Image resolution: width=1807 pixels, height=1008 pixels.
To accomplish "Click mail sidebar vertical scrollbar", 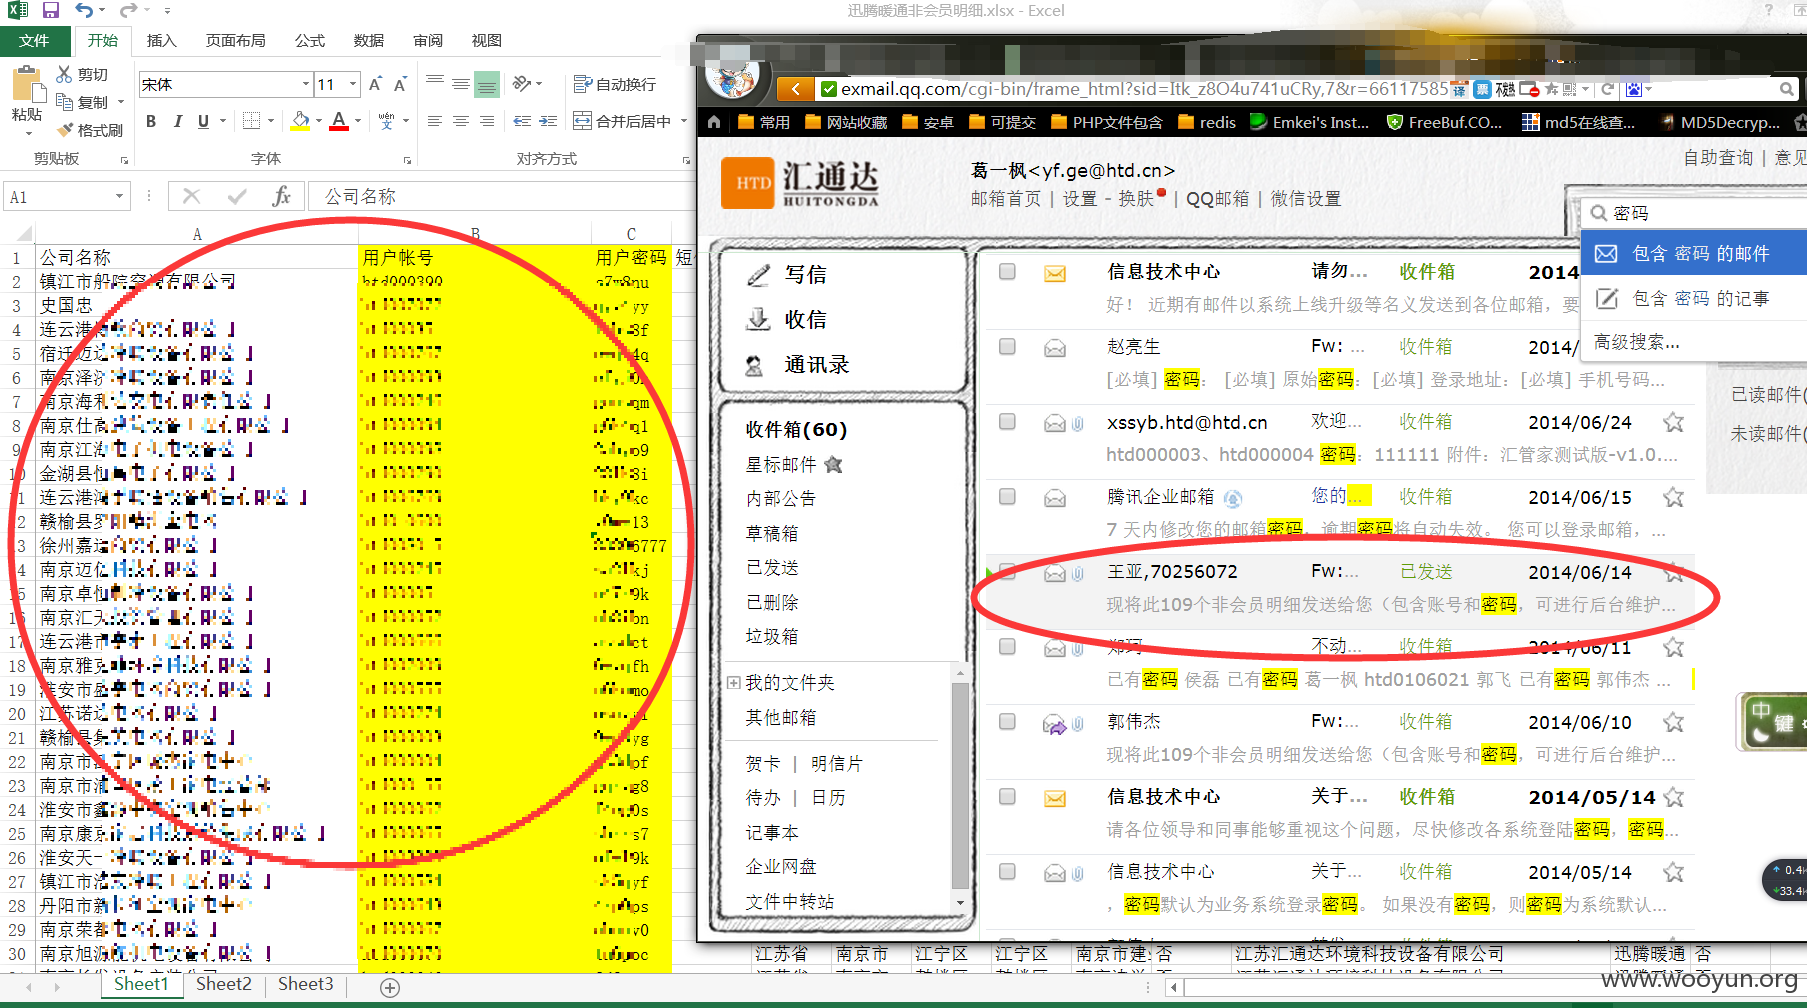I will [x=960, y=786].
